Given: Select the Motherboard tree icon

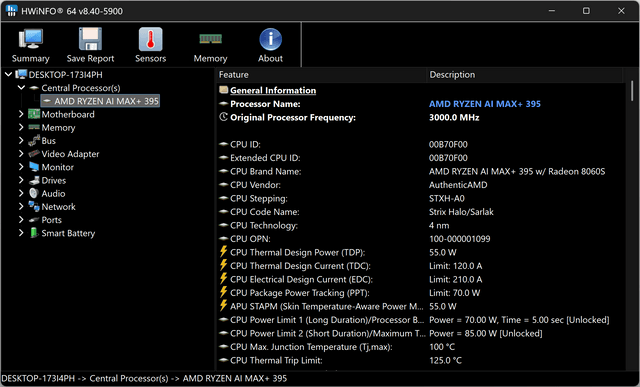Looking at the screenshot, I should [x=34, y=114].
